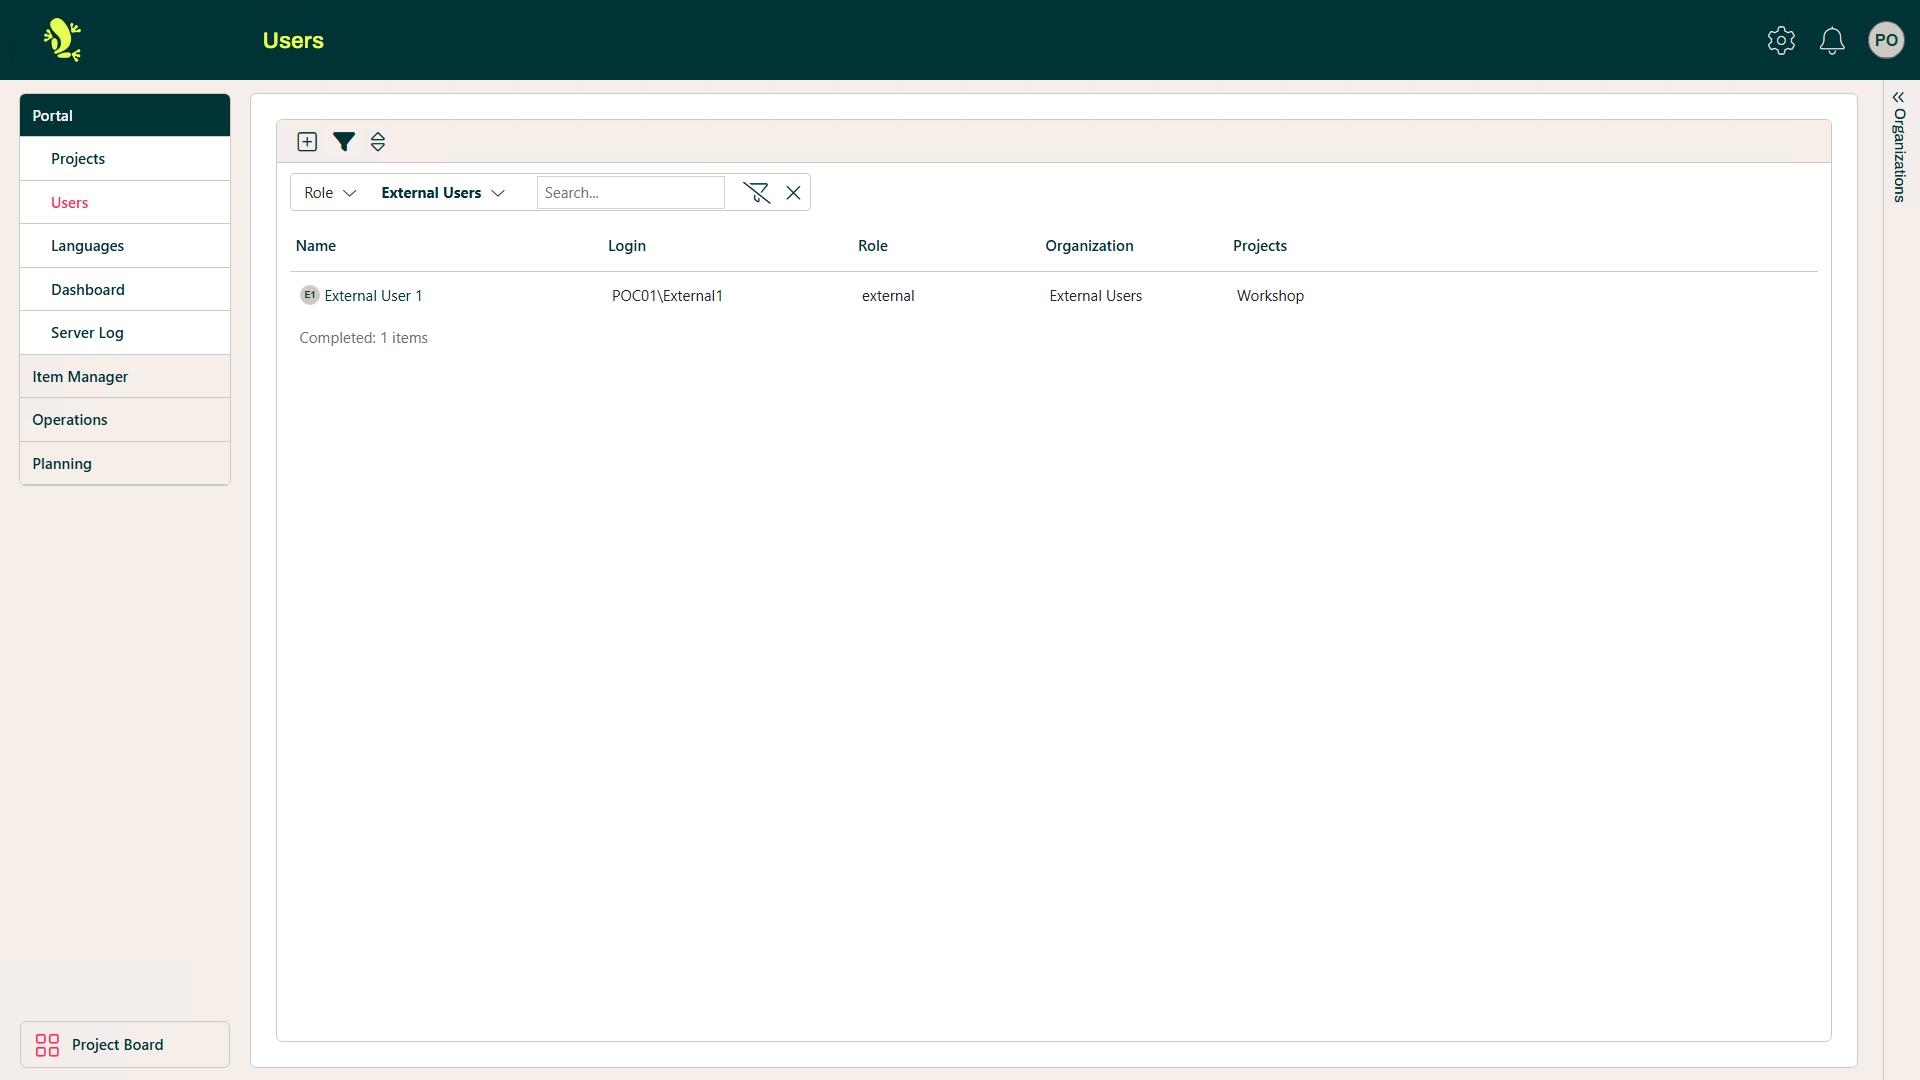The height and width of the screenshot is (1080, 1920).
Task: Click the Search input field
Action: (x=630, y=193)
